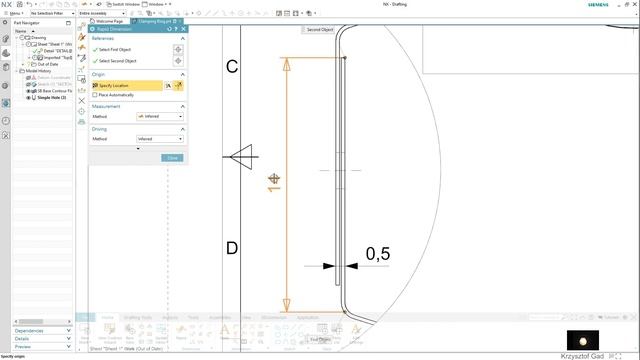Open the Roles sidebar tab
This screenshot has width=640, height=360.
click(6, 136)
